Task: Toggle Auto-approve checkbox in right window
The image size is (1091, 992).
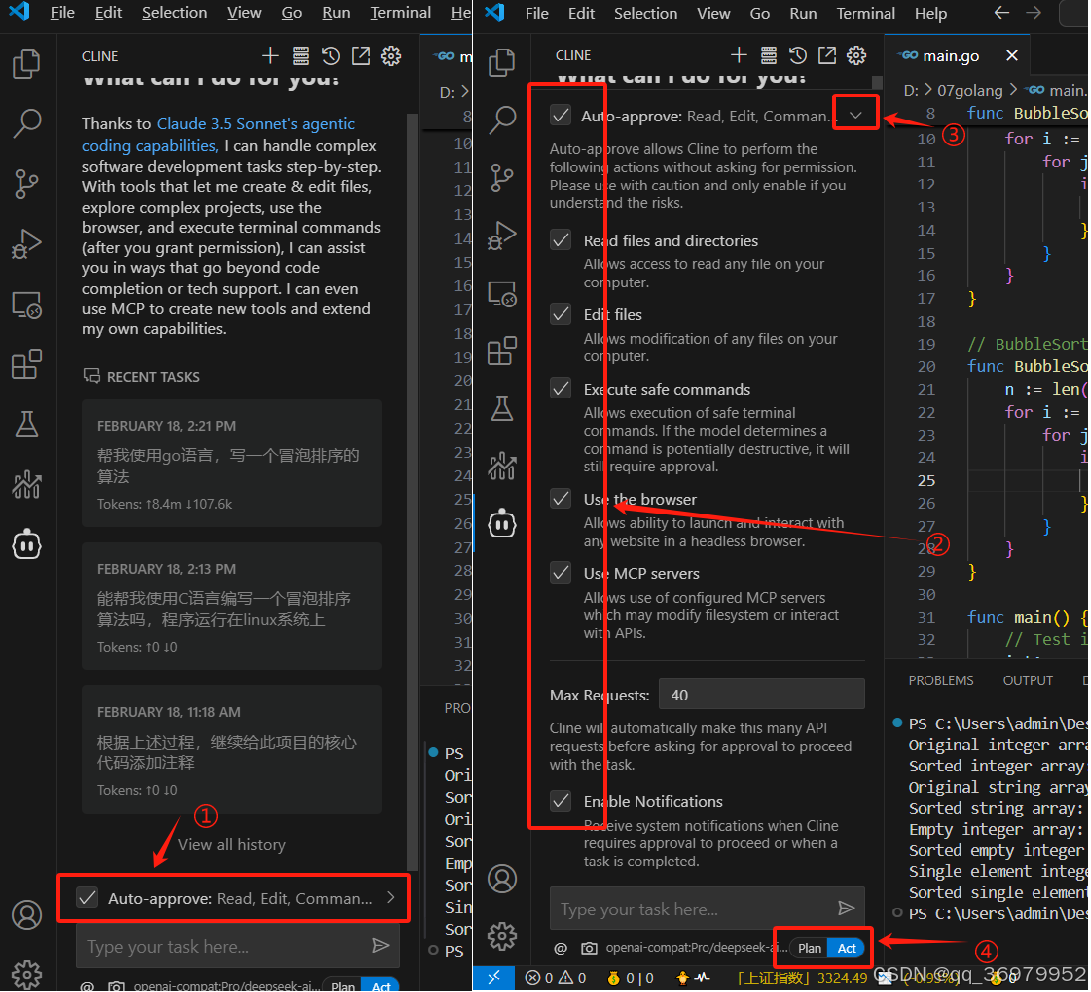Action: click(x=560, y=115)
